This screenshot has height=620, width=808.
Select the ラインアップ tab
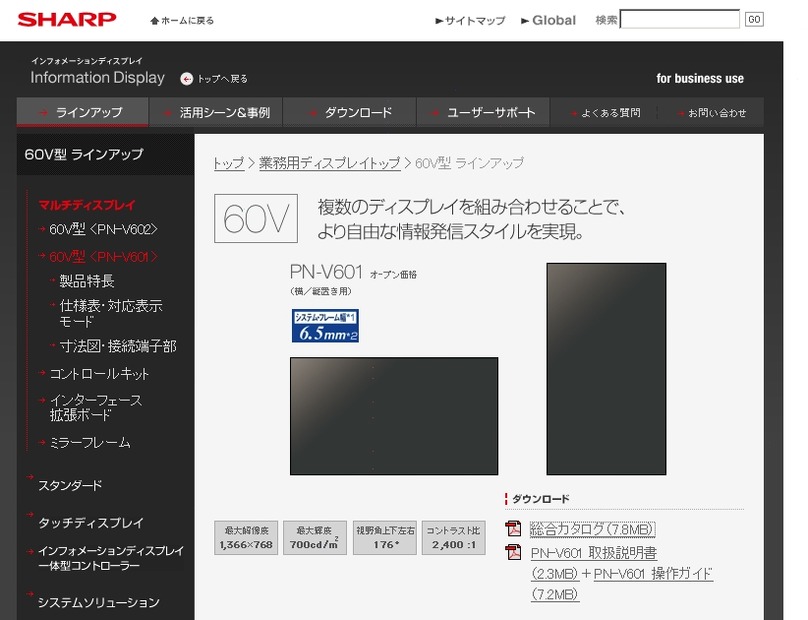82,112
